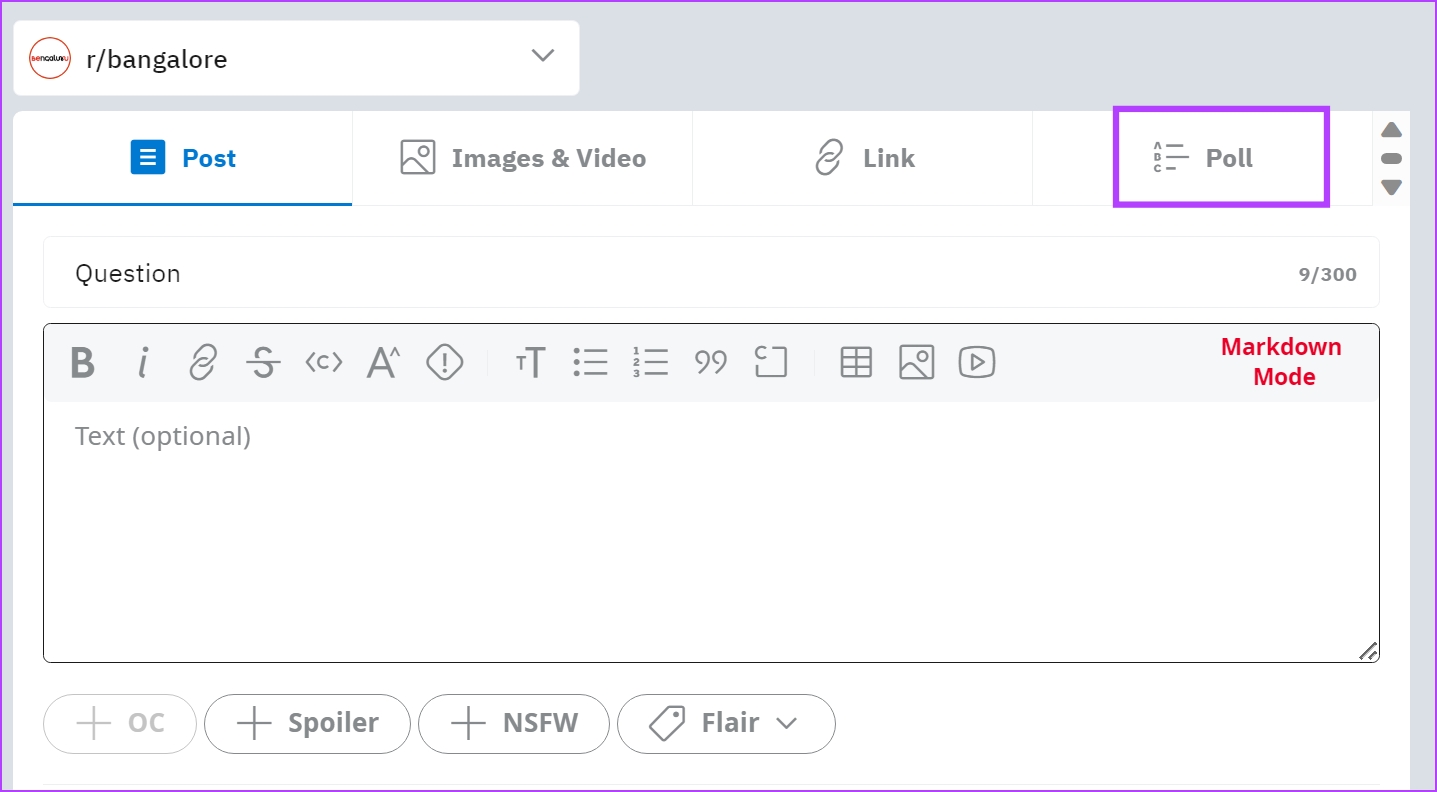Image resolution: width=1437 pixels, height=792 pixels.
Task: Insert a quote block
Action: 711,362
